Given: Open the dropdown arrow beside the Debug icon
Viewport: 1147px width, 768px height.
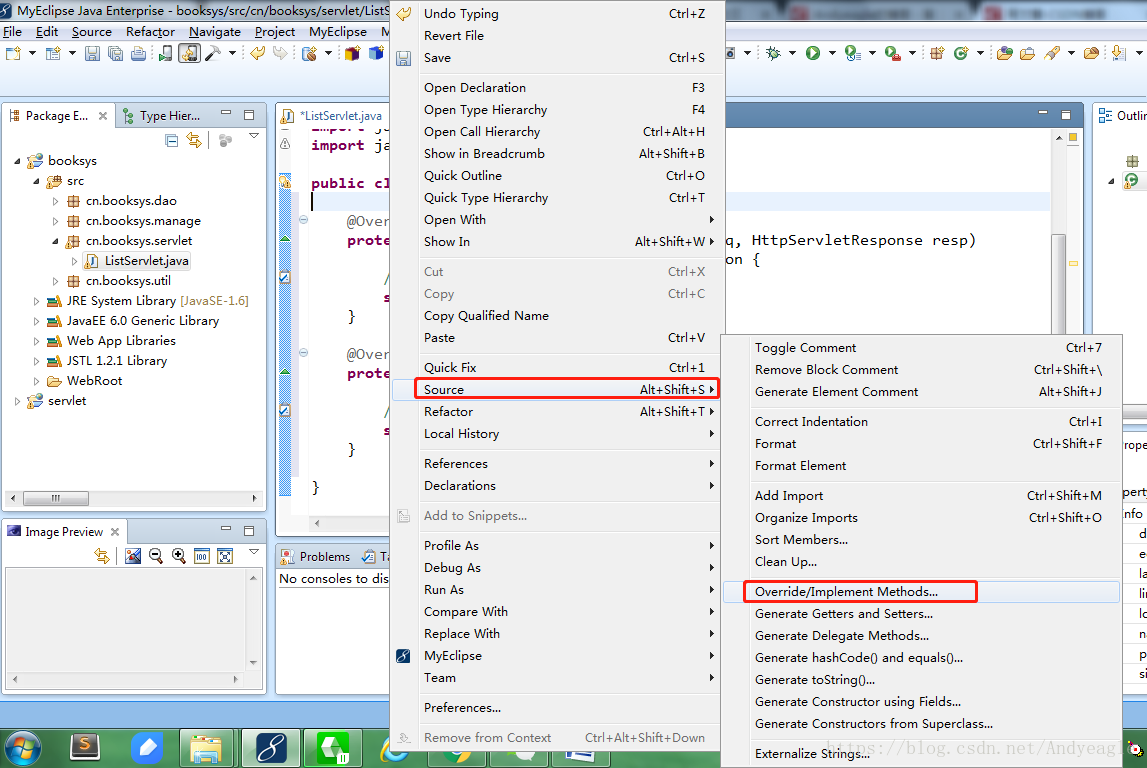Looking at the screenshot, I should 792,53.
